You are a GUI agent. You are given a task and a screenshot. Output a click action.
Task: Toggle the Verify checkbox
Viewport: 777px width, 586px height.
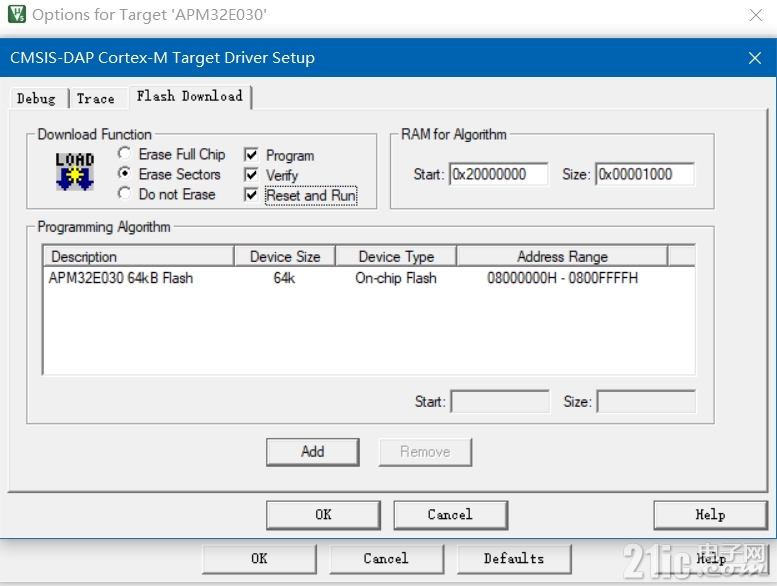point(251,175)
